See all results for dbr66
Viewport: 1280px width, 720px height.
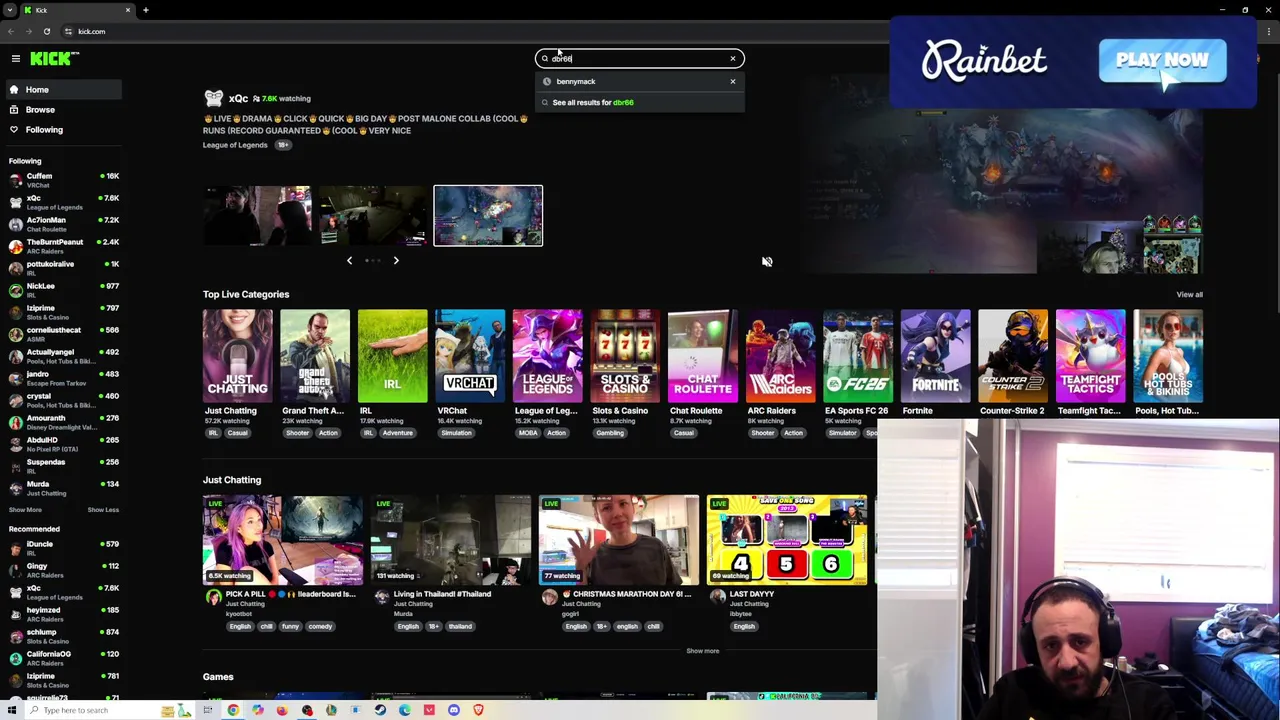point(592,103)
